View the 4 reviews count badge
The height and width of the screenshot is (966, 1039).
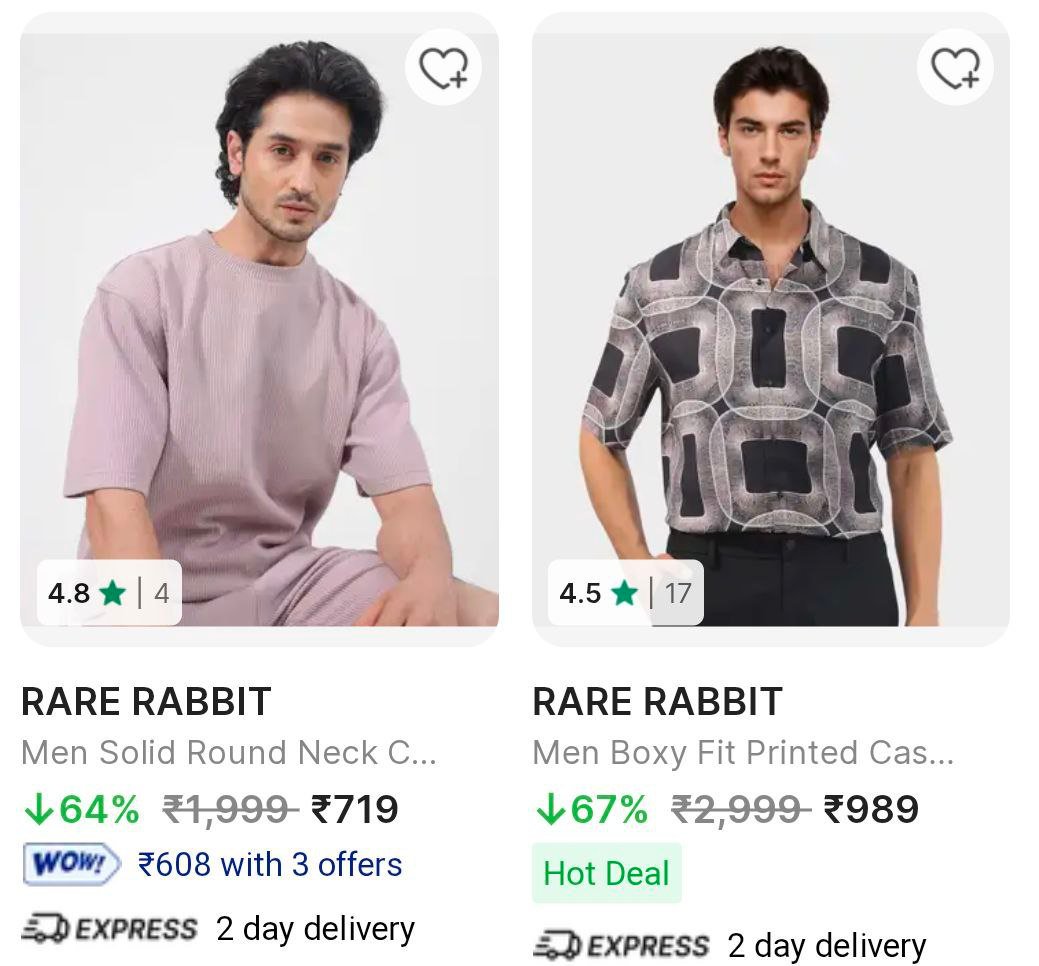coord(161,593)
